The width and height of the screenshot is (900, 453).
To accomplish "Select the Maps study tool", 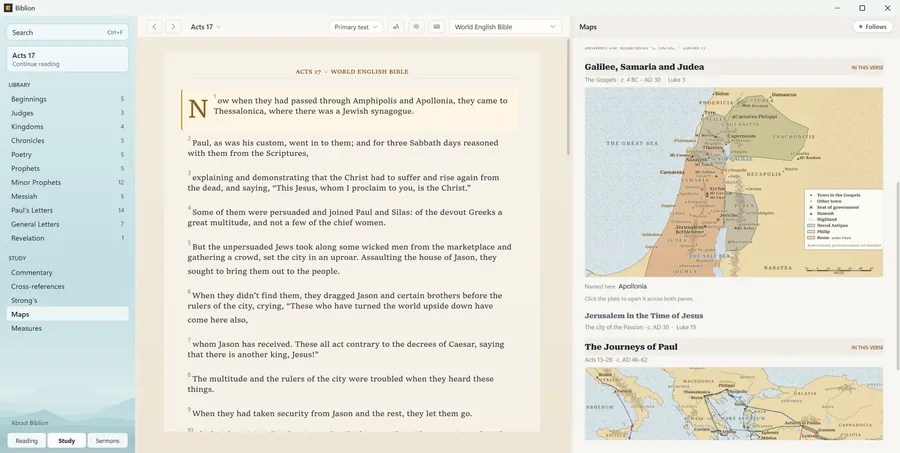I will [x=67, y=314].
